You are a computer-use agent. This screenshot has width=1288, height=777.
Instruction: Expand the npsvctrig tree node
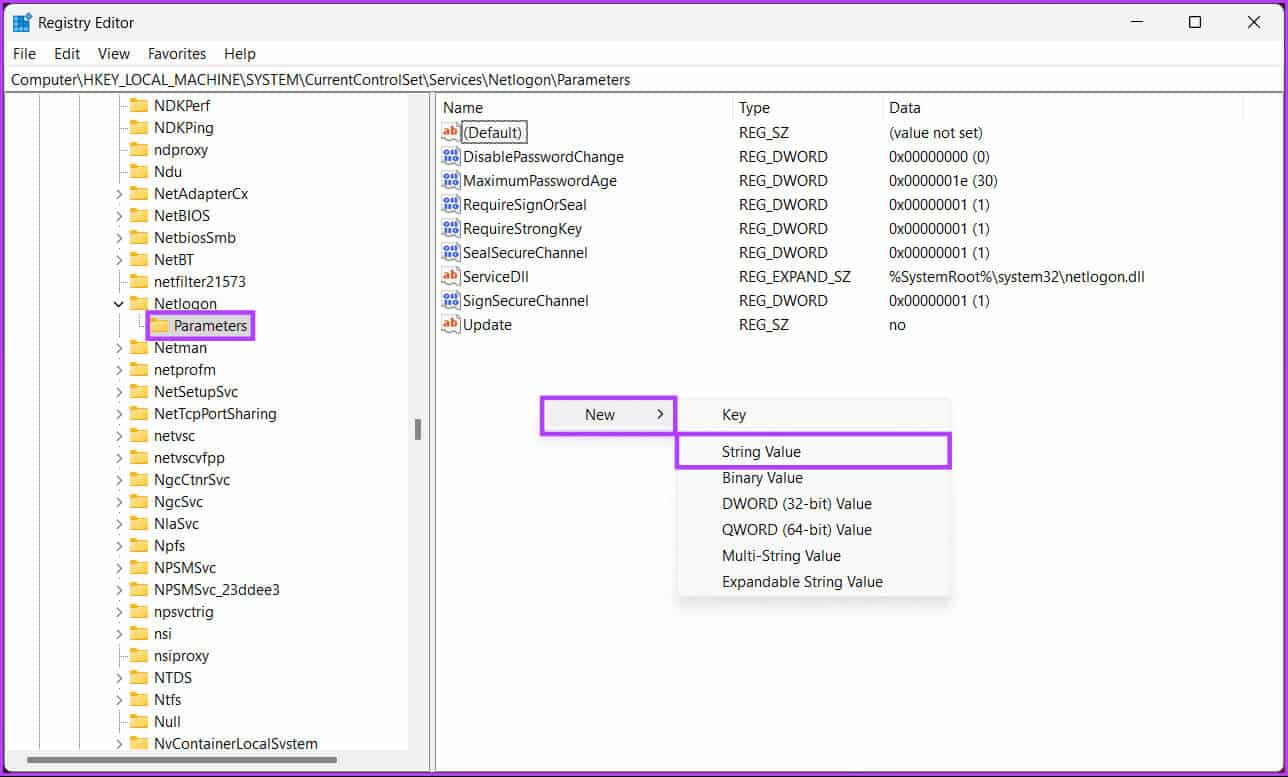119,611
